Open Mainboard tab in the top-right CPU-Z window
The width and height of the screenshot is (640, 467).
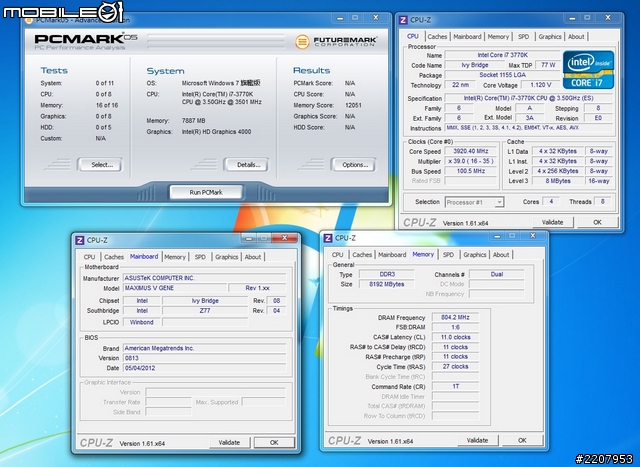pyautogui.click(x=467, y=37)
